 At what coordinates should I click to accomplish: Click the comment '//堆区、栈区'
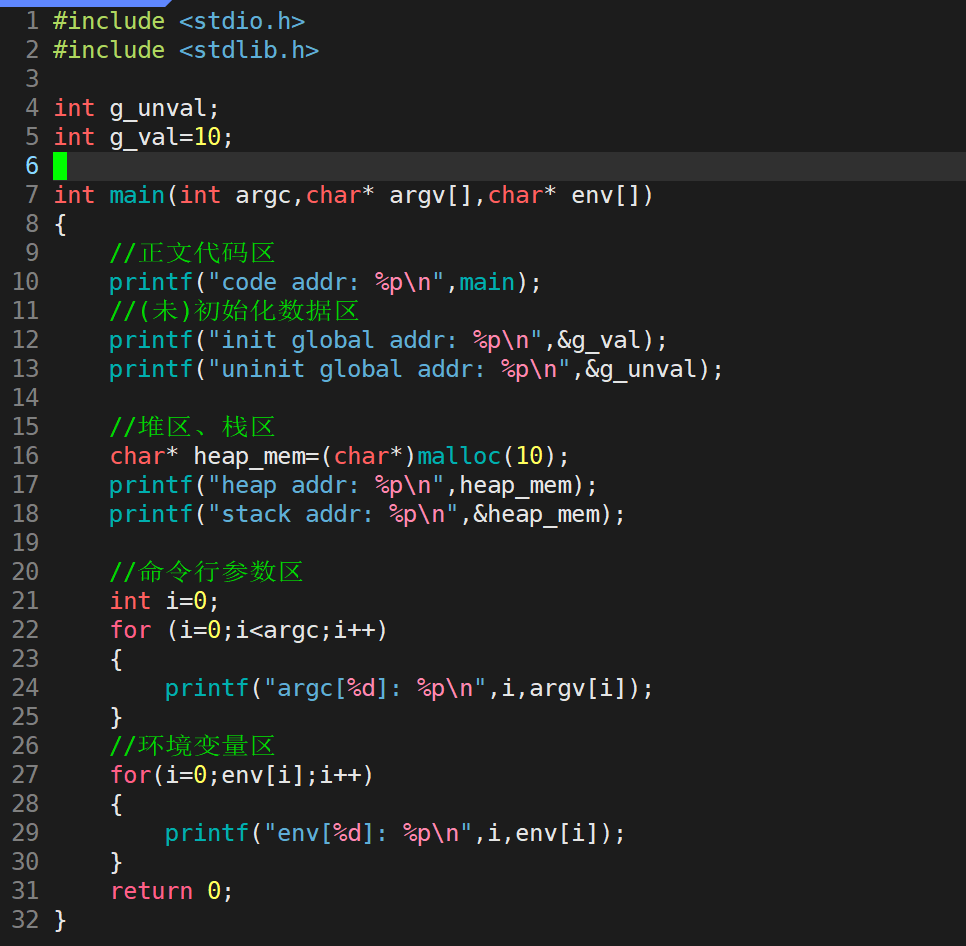point(192,427)
